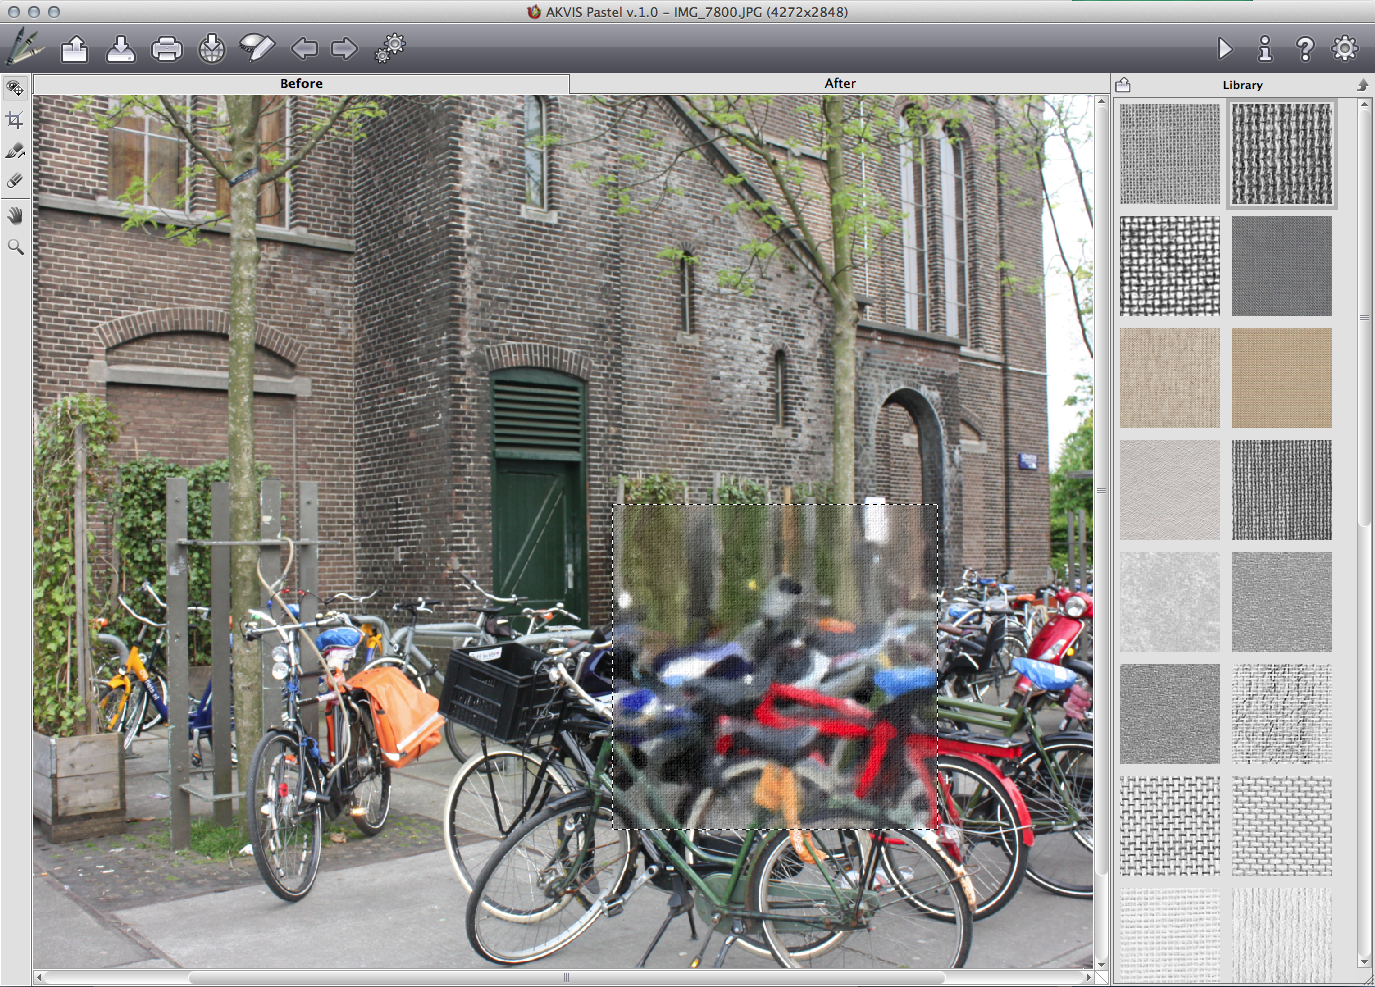Viewport: 1375px width, 987px height.
Task: Print the image using the printer icon
Action: tap(167, 48)
